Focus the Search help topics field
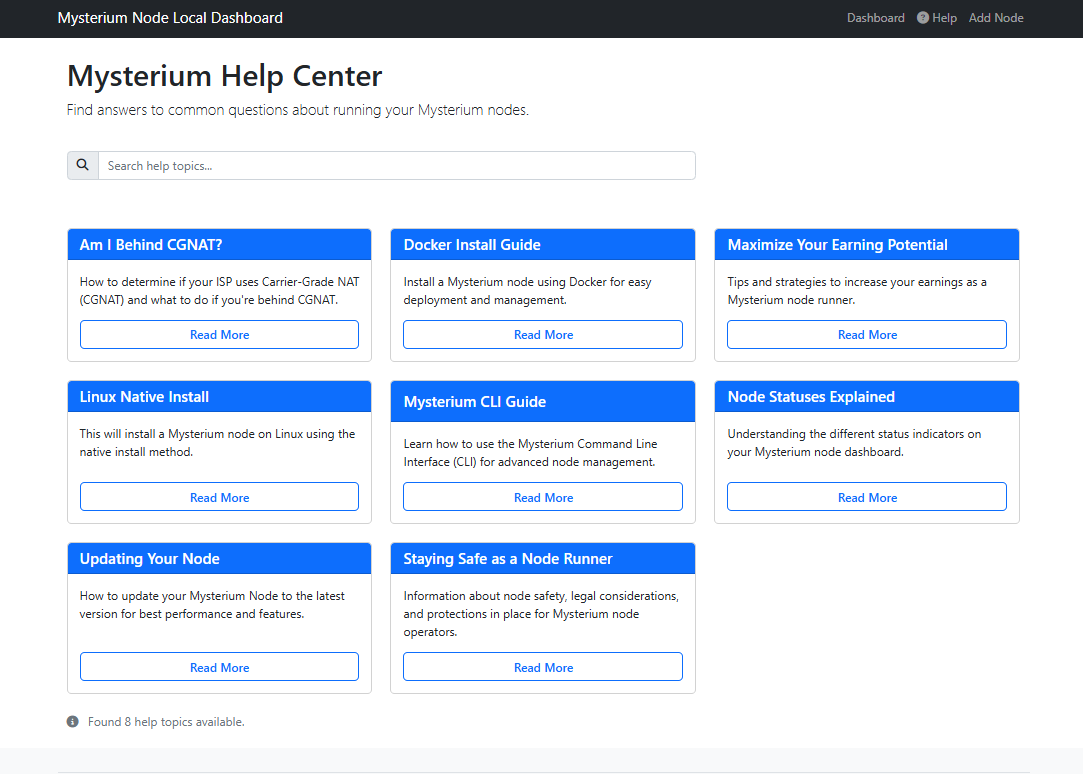The height and width of the screenshot is (774, 1083). (x=396, y=166)
